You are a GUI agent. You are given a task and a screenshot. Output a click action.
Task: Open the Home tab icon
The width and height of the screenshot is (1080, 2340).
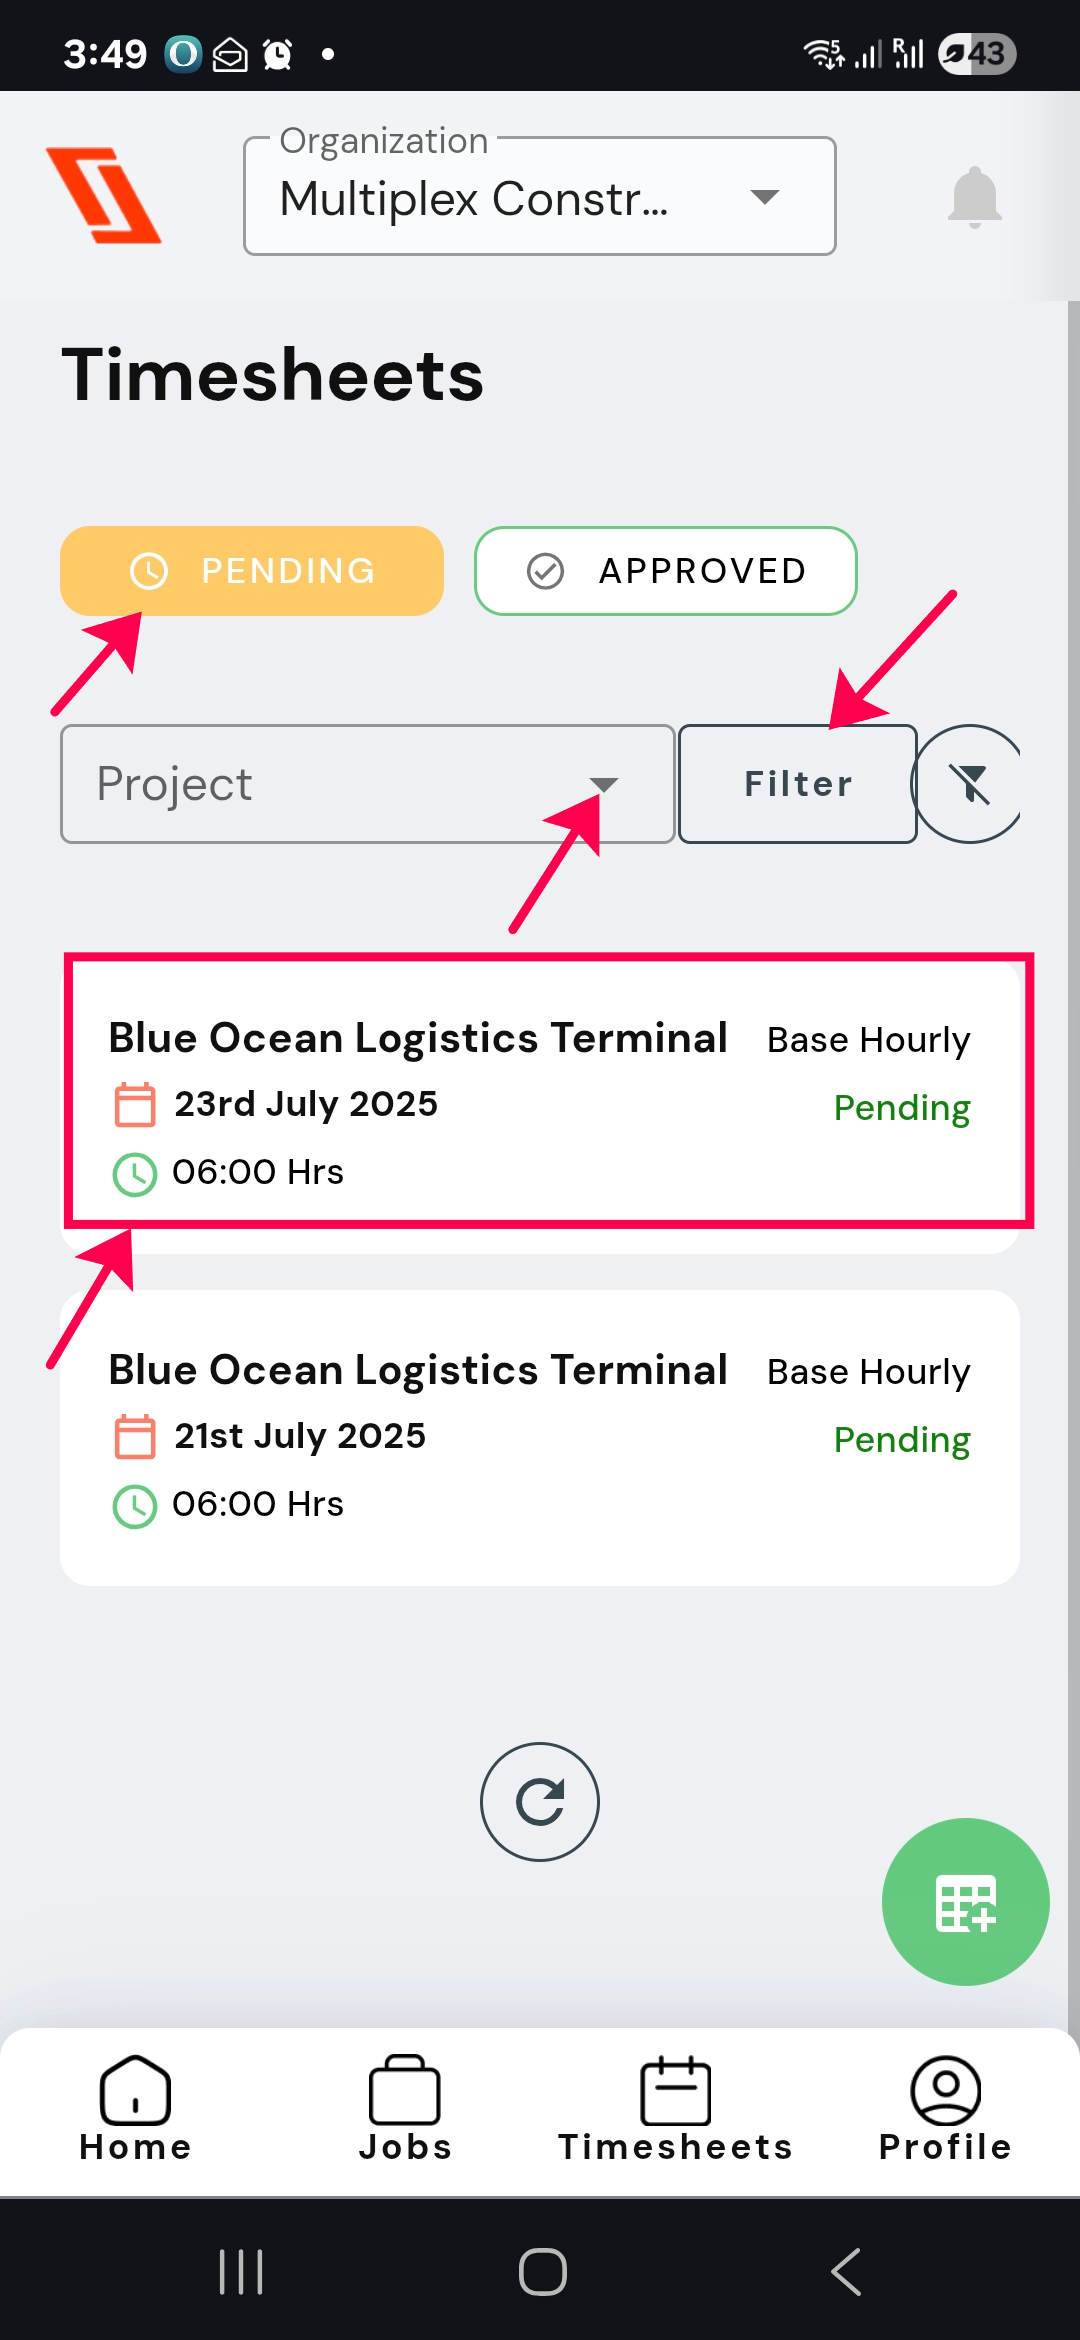pos(135,2090)
